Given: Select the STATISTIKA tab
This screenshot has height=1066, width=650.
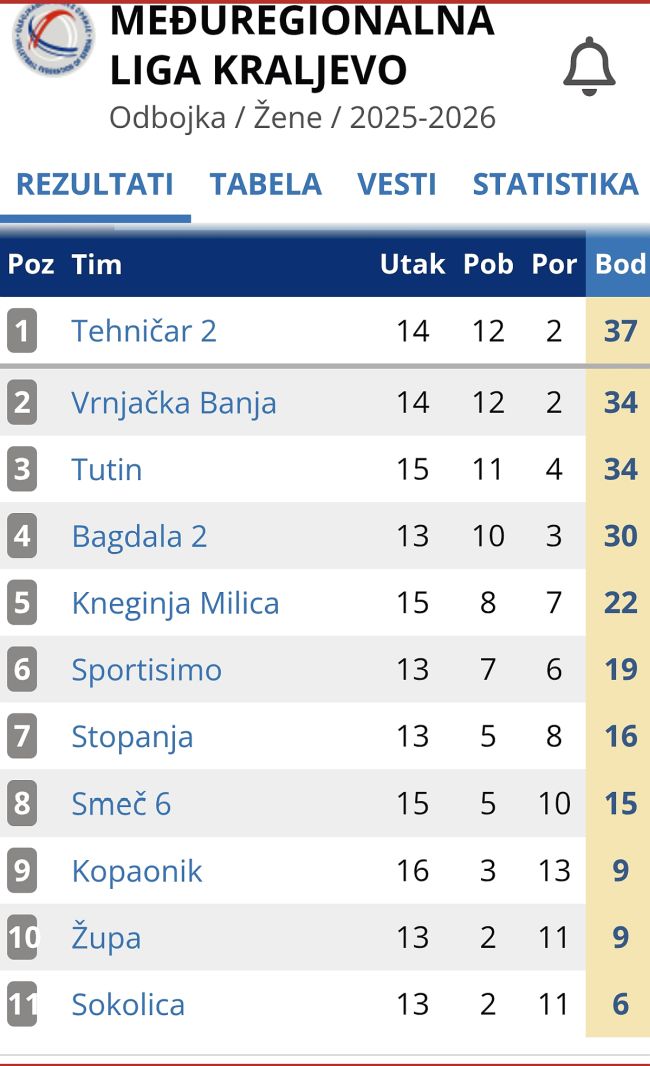Looking at the screenshot, I should click(x=555, y=184).
